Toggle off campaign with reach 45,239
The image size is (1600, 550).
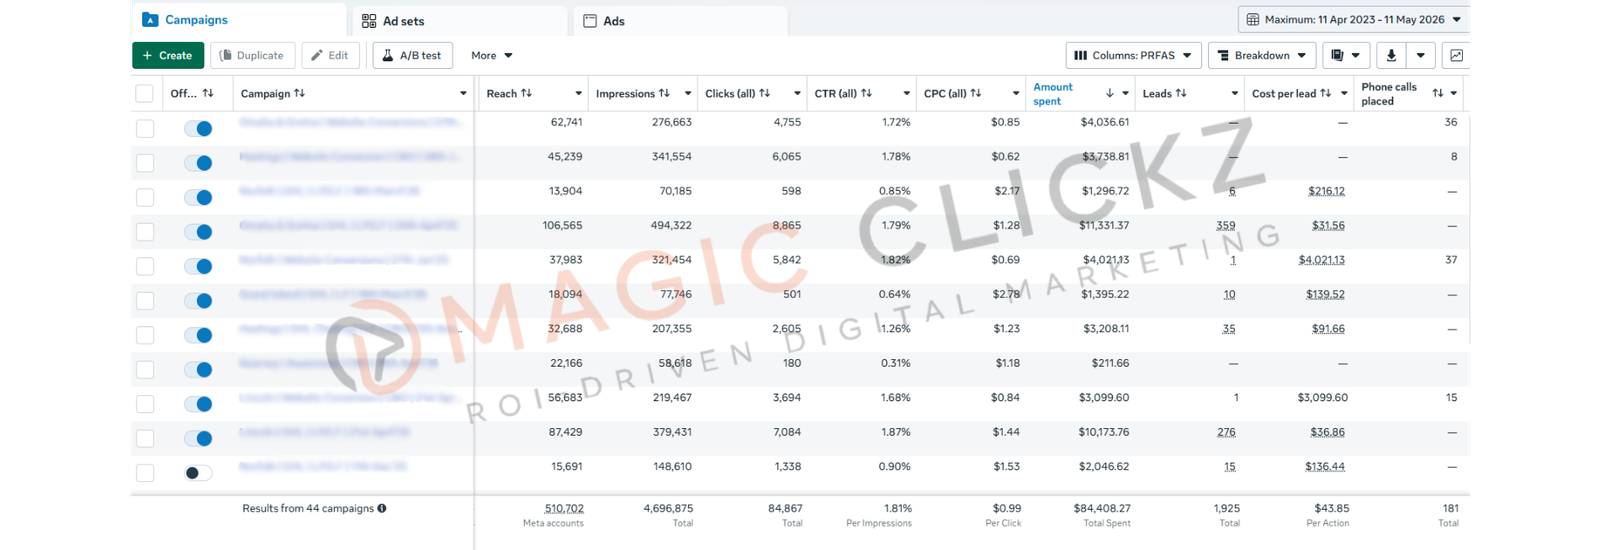click(x=198, y=163)
